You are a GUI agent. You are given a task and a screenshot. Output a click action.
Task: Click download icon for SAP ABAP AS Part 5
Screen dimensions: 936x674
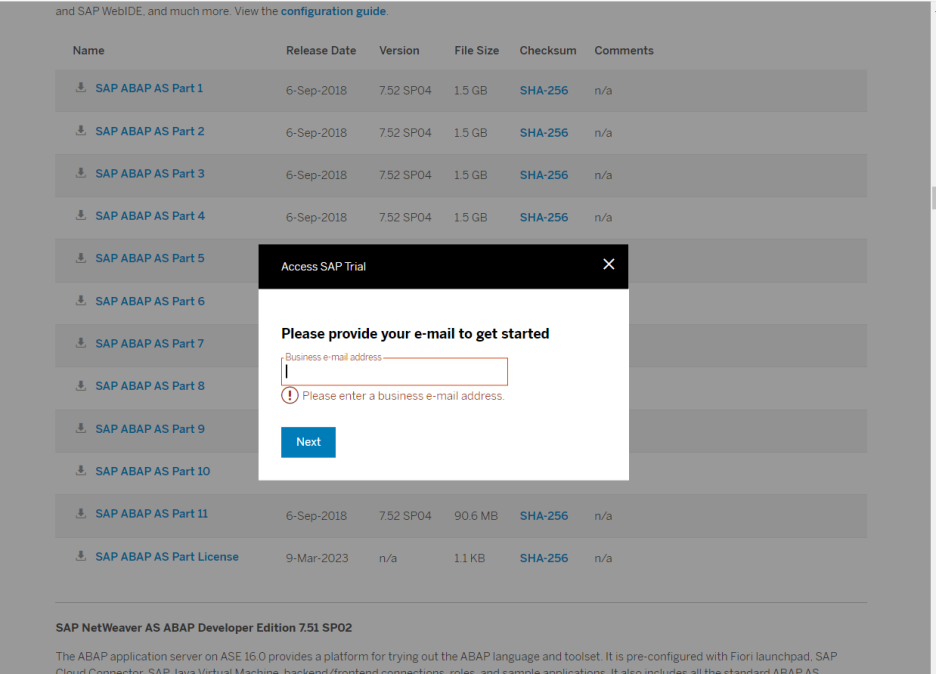pos(81,258)
